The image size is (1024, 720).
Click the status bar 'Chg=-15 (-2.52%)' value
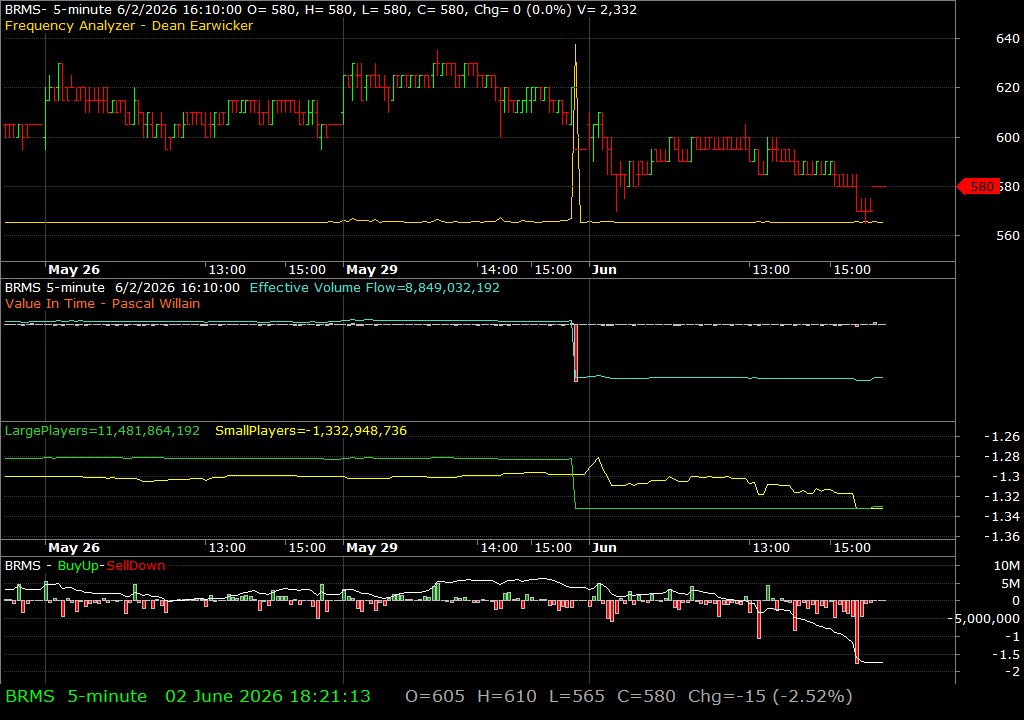771,696
